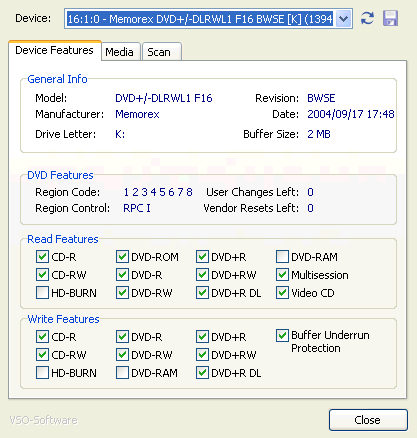417x438 pixels.
Task: Toggle HD-BURN checkbox under Write Features
Action: click(x=42, y=373)
